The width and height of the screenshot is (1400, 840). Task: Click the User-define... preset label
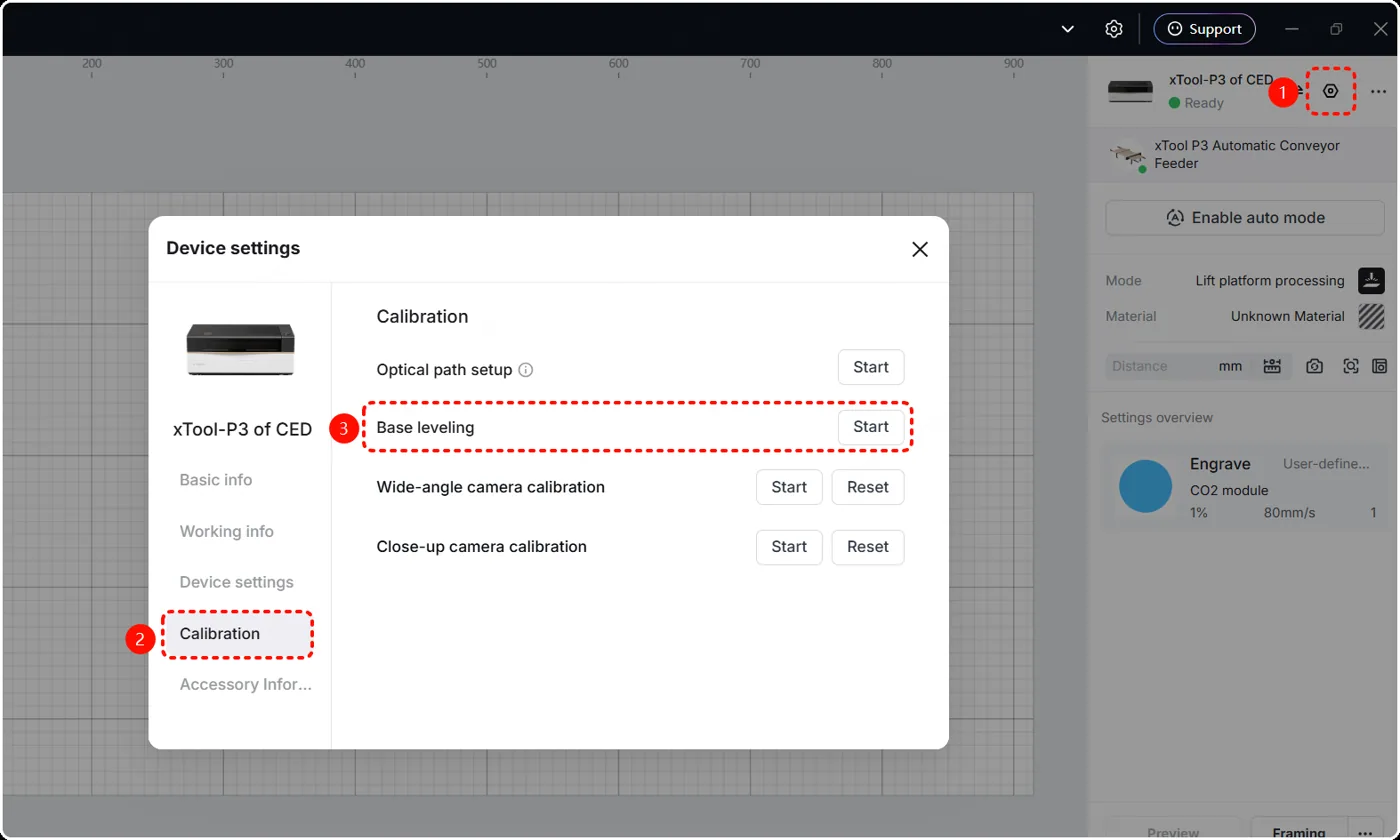(1326, 464)
